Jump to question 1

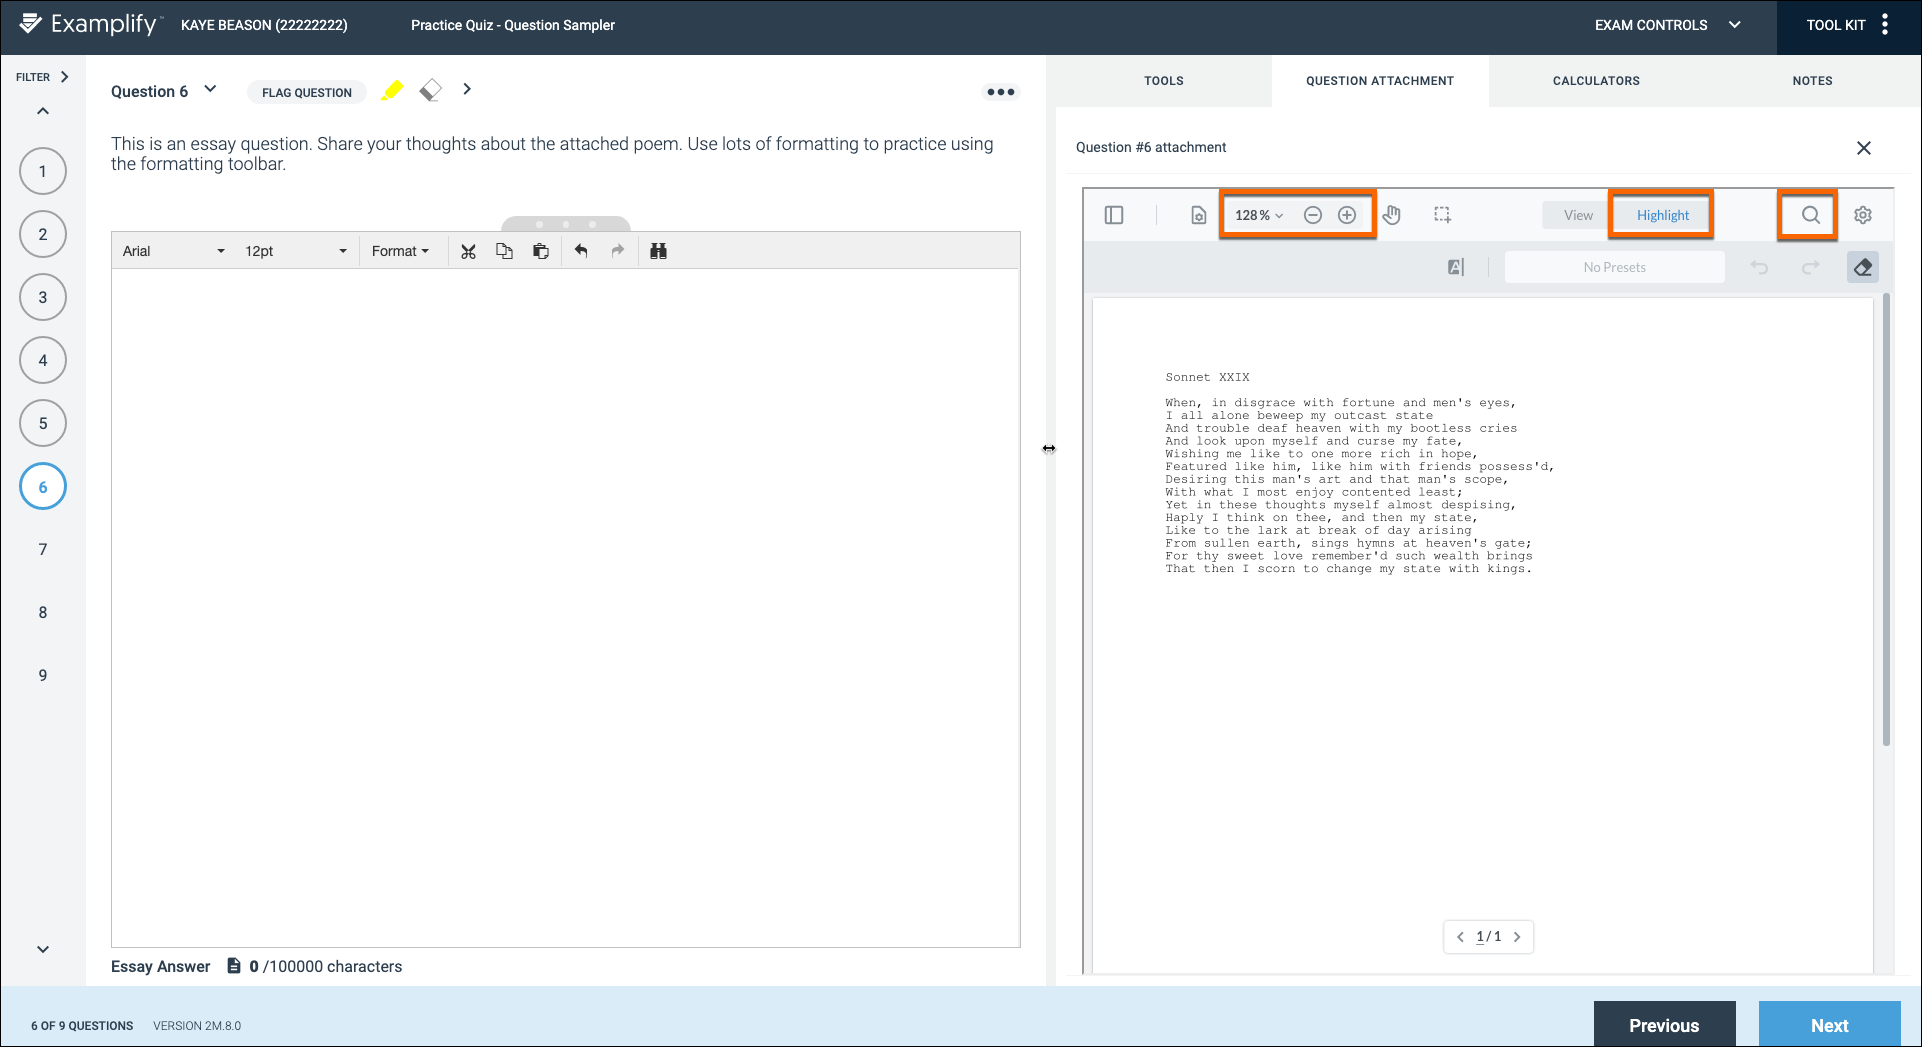click(43, 171)
